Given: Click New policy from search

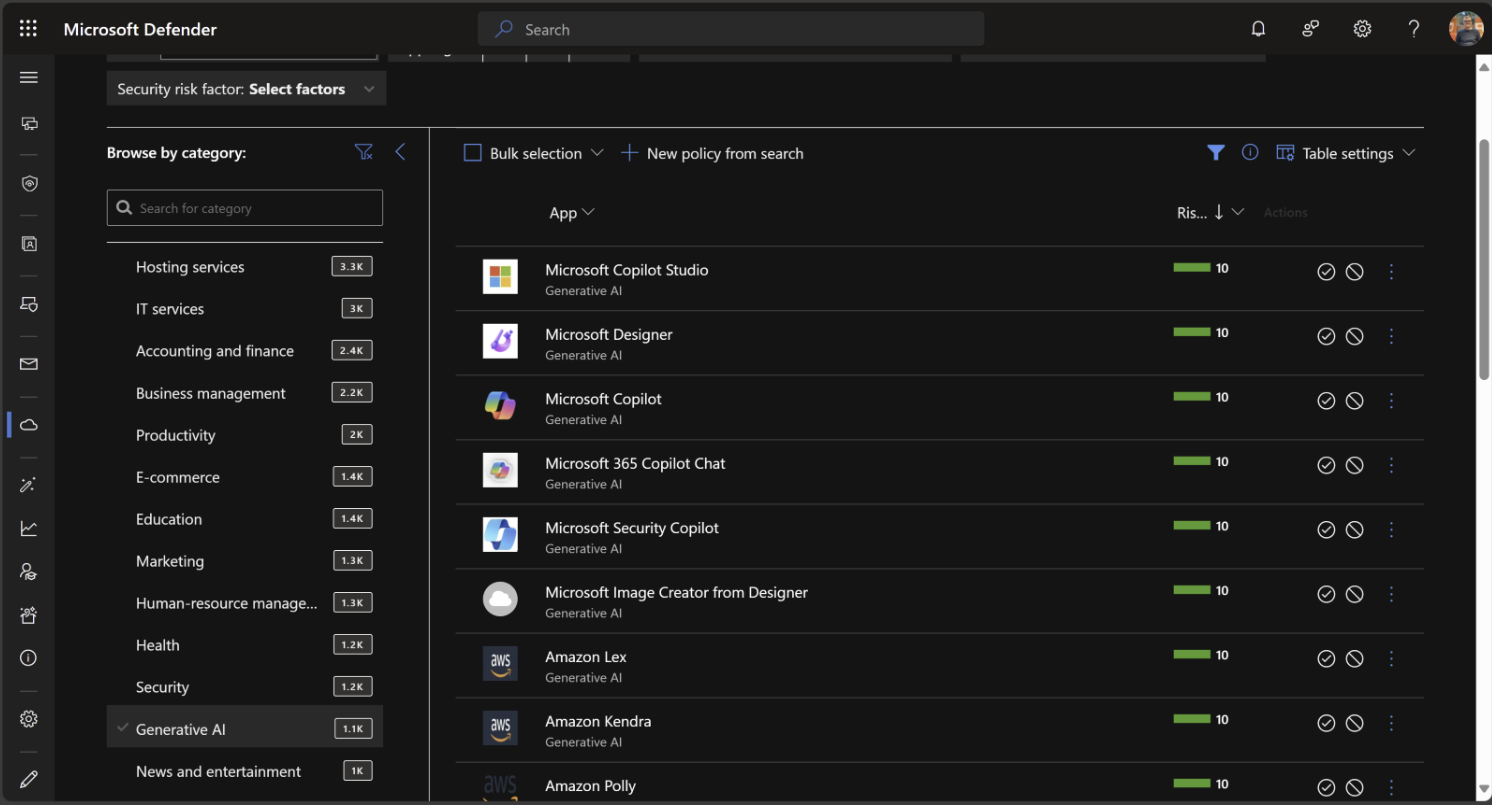Looking at the screenshot, I should click(712, 153).
